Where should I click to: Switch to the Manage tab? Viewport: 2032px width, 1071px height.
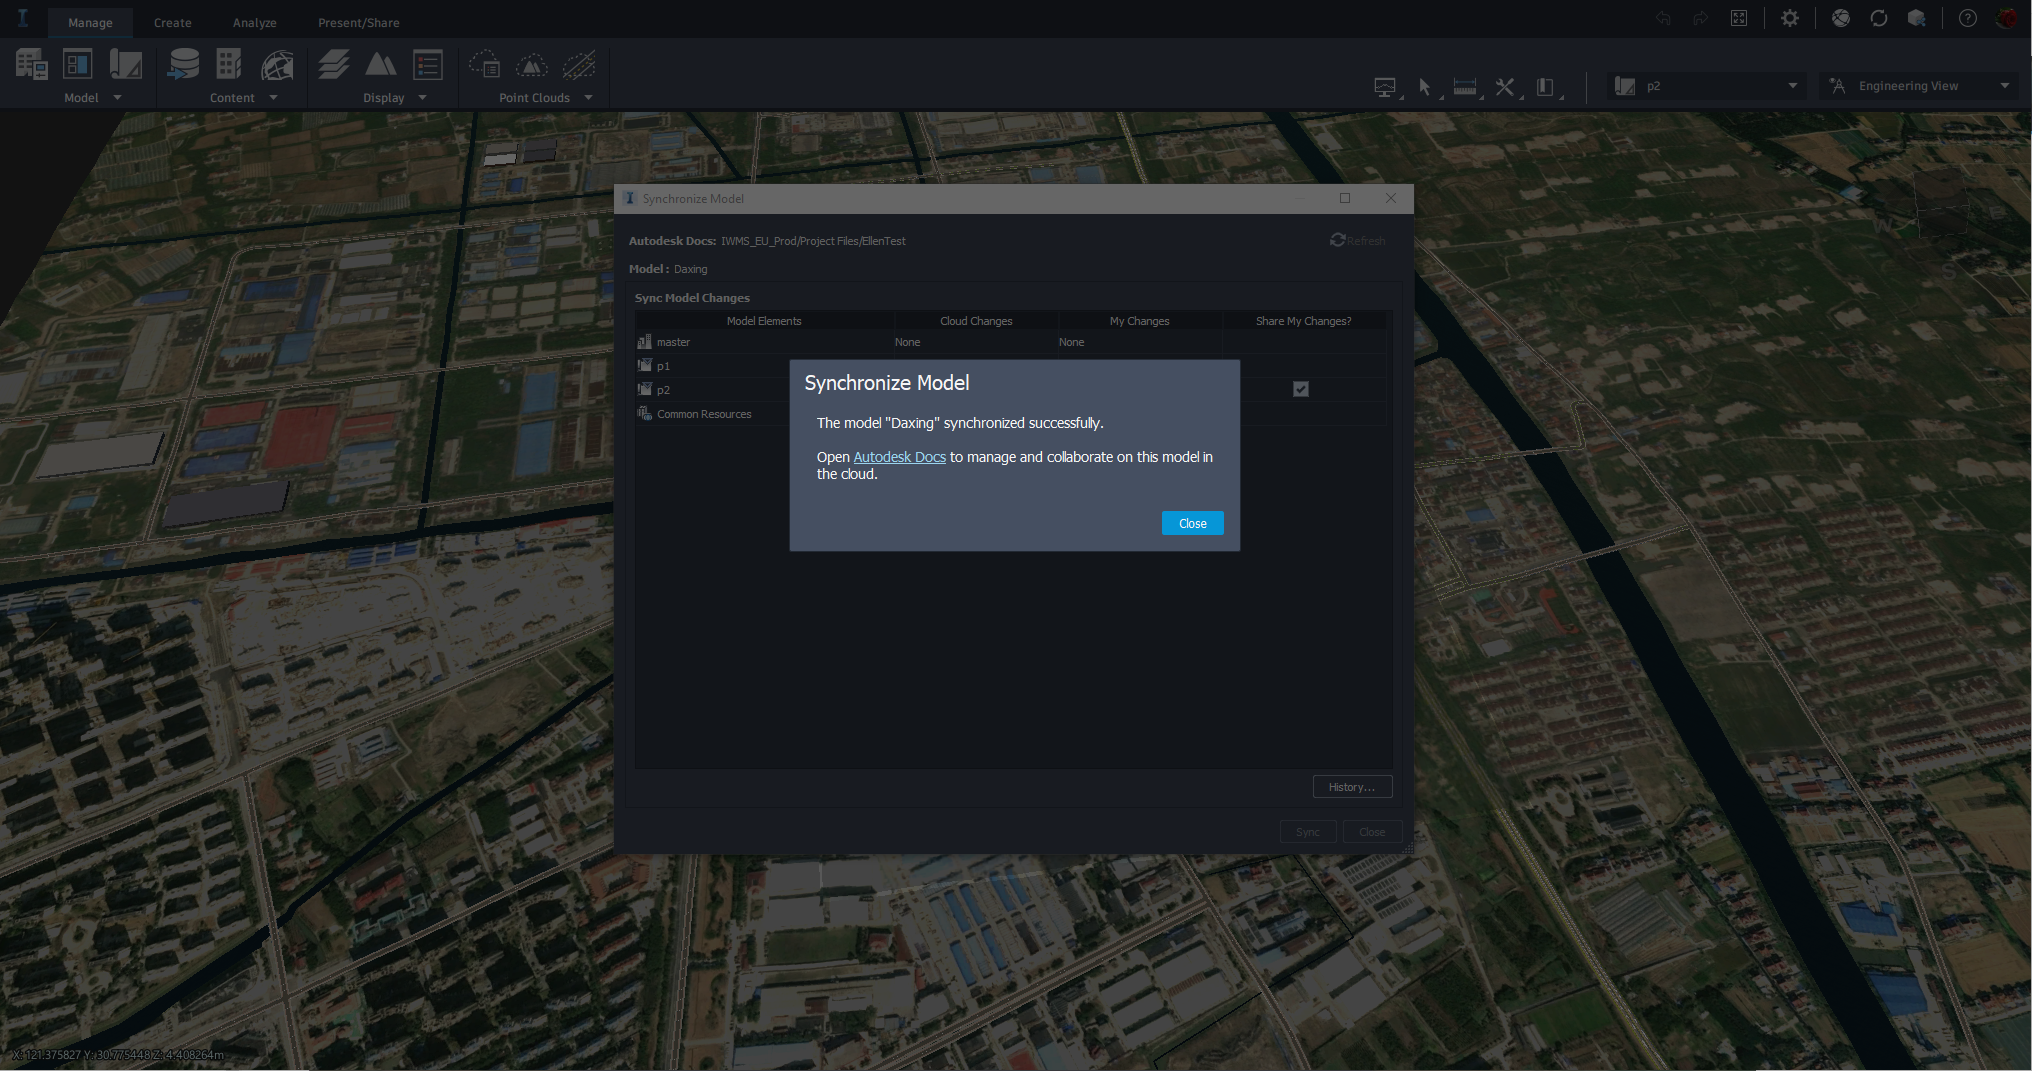click(90, 22)
